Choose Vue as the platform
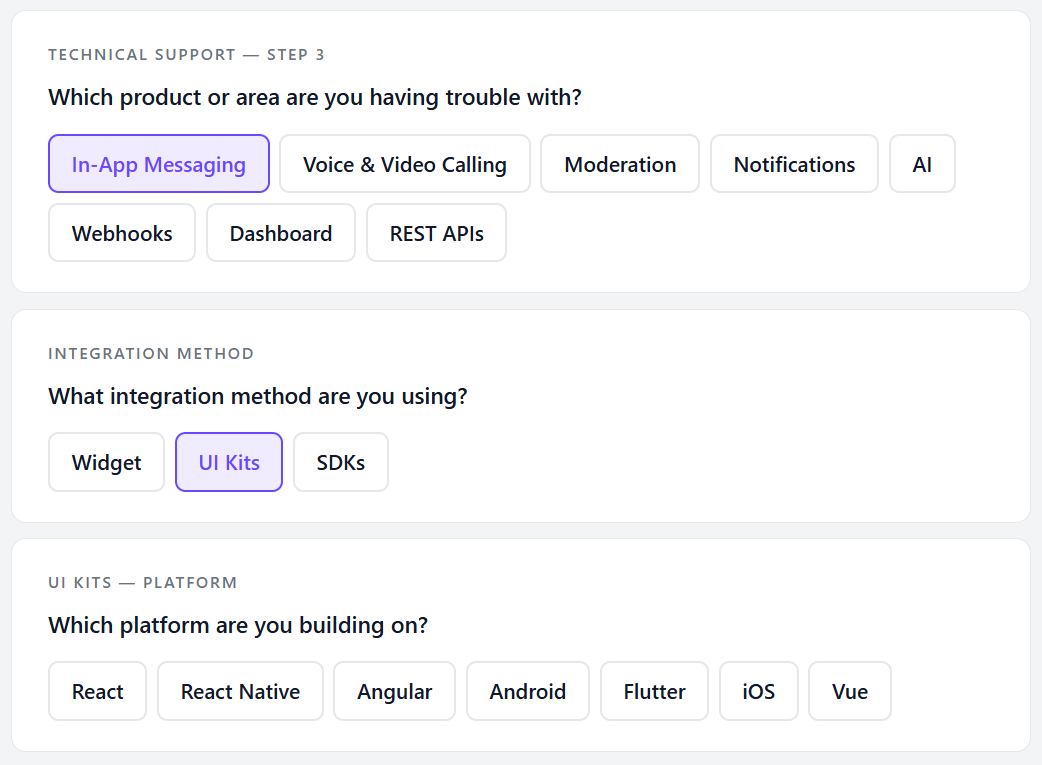This screenshot has width=1042, height=765. click(x=850, y=691)
